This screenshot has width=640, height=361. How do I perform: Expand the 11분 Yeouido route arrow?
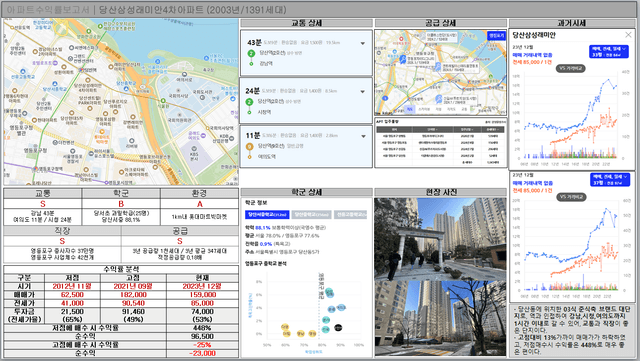363,136
